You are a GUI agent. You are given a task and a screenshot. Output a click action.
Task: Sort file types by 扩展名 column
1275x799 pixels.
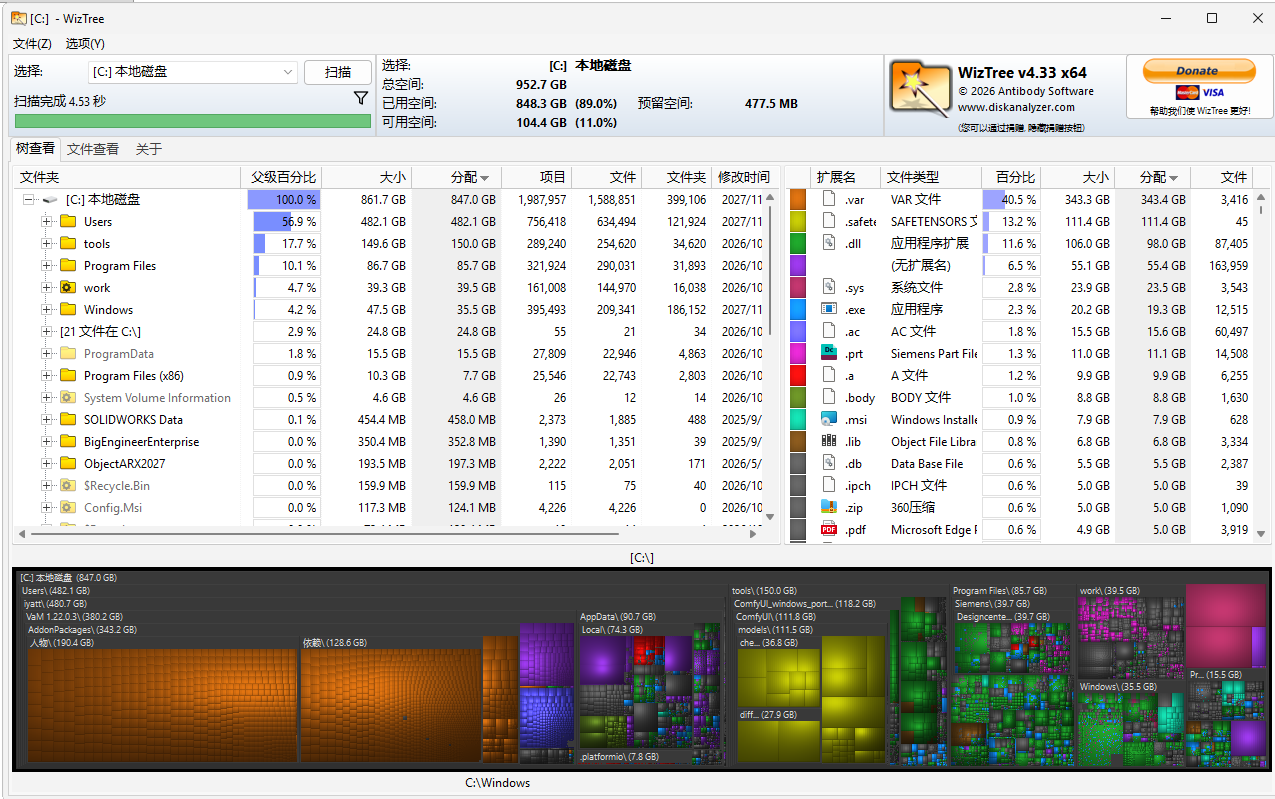tap(845, 177)
